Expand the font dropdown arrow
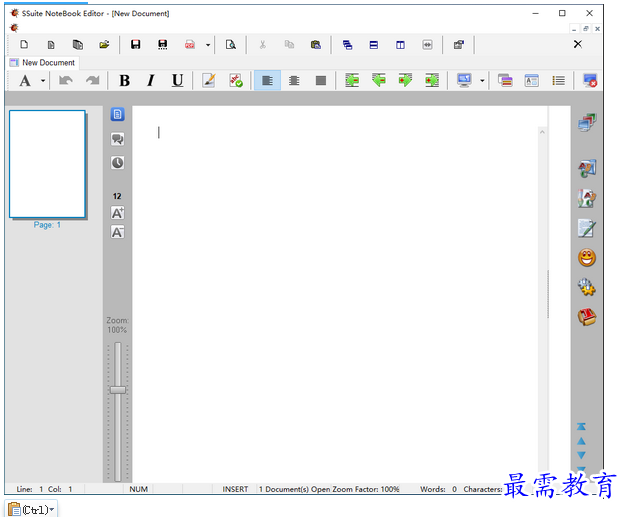 pos(43,81)
